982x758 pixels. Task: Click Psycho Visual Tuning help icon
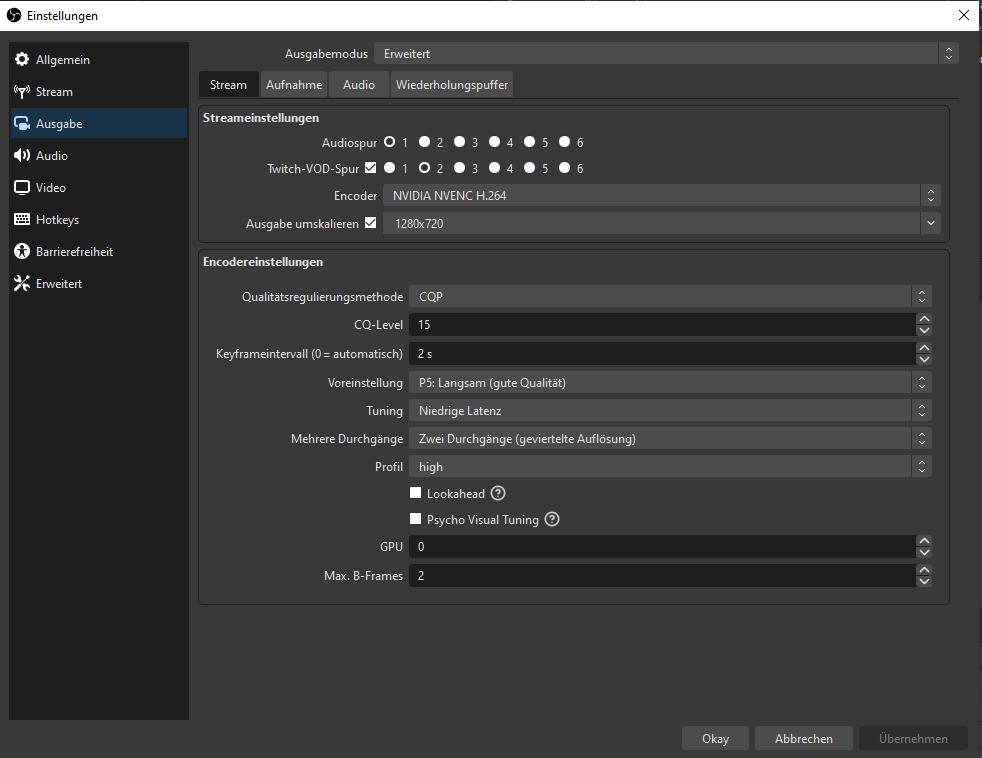pyautogui.click(x=552, y=520)
